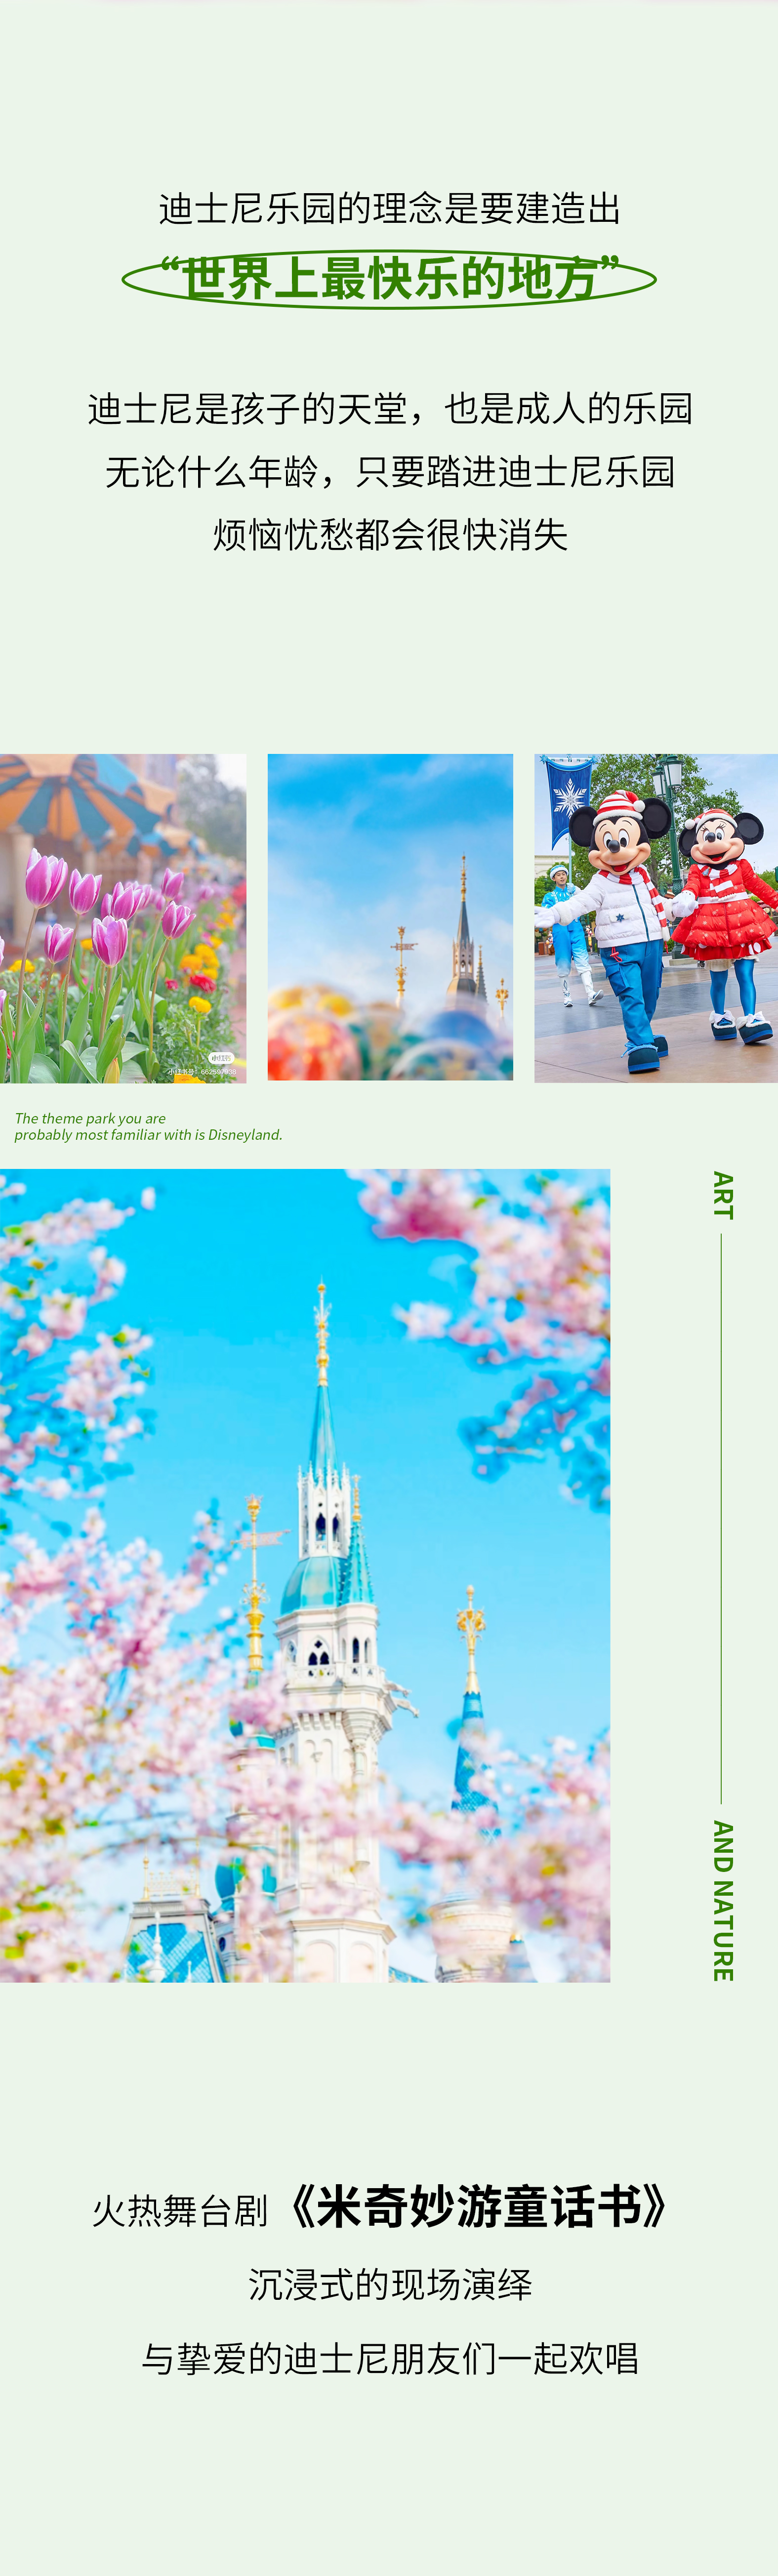Click the line 与挚爱的迪士尼朋友们一起欢唱

(x=390, y=2358)
